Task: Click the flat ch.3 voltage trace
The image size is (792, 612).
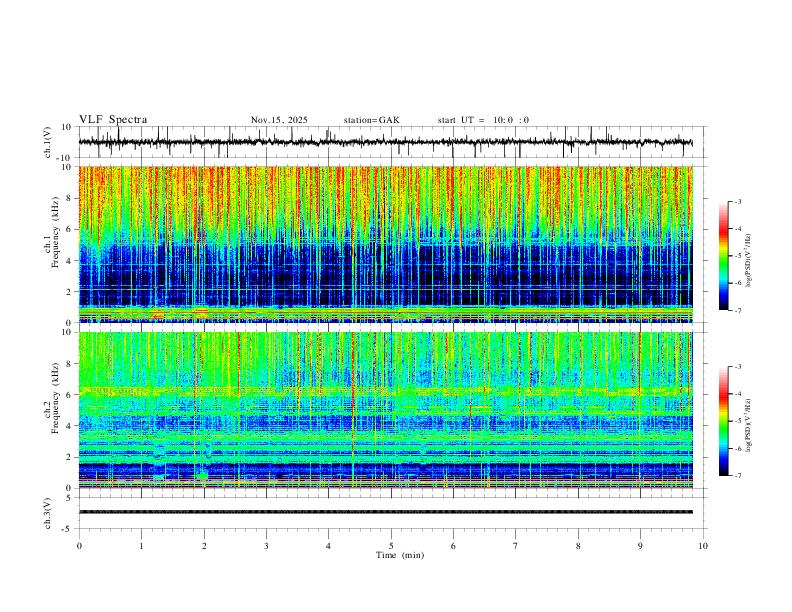Action: click(x=385, y=512)
